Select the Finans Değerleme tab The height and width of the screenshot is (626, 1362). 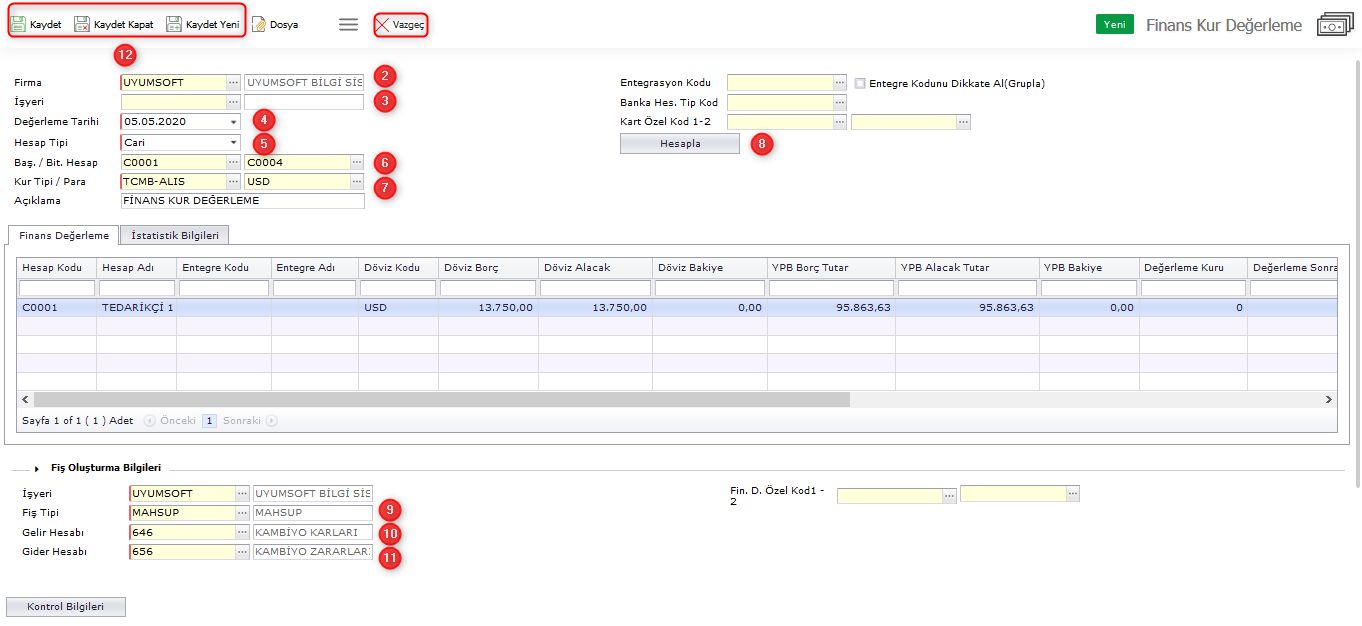pos(64,235)
